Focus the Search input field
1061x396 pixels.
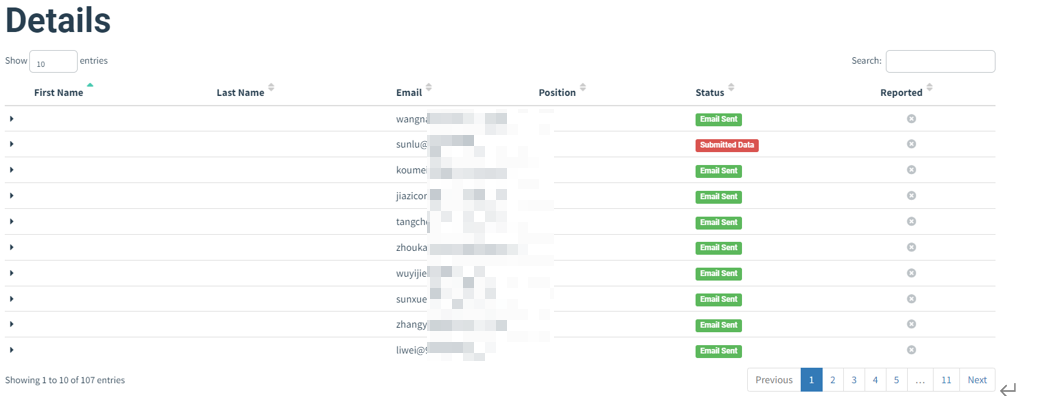[941, 61]
